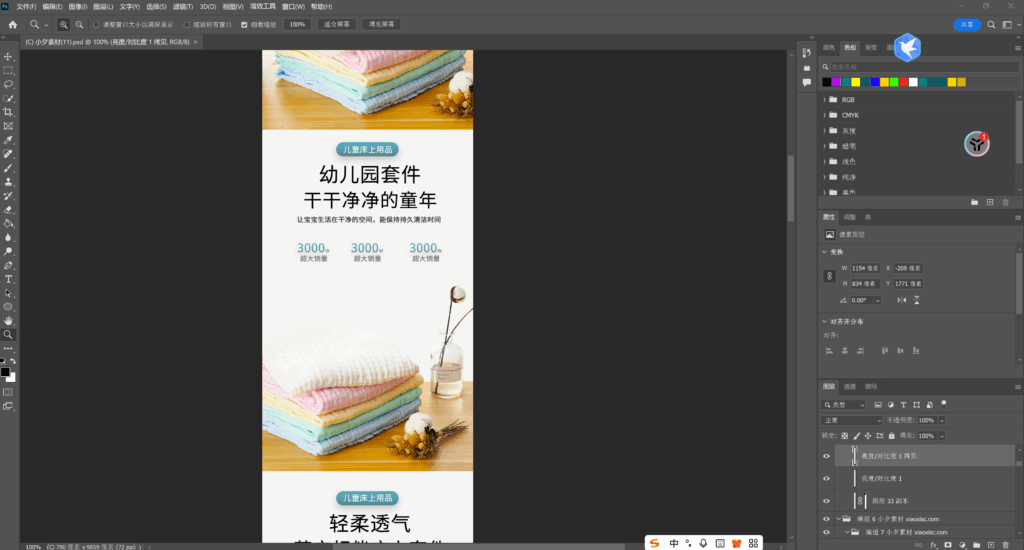Click the link width and height icon
Viewport: 1024px width, 550px height.
coord(829,276)
